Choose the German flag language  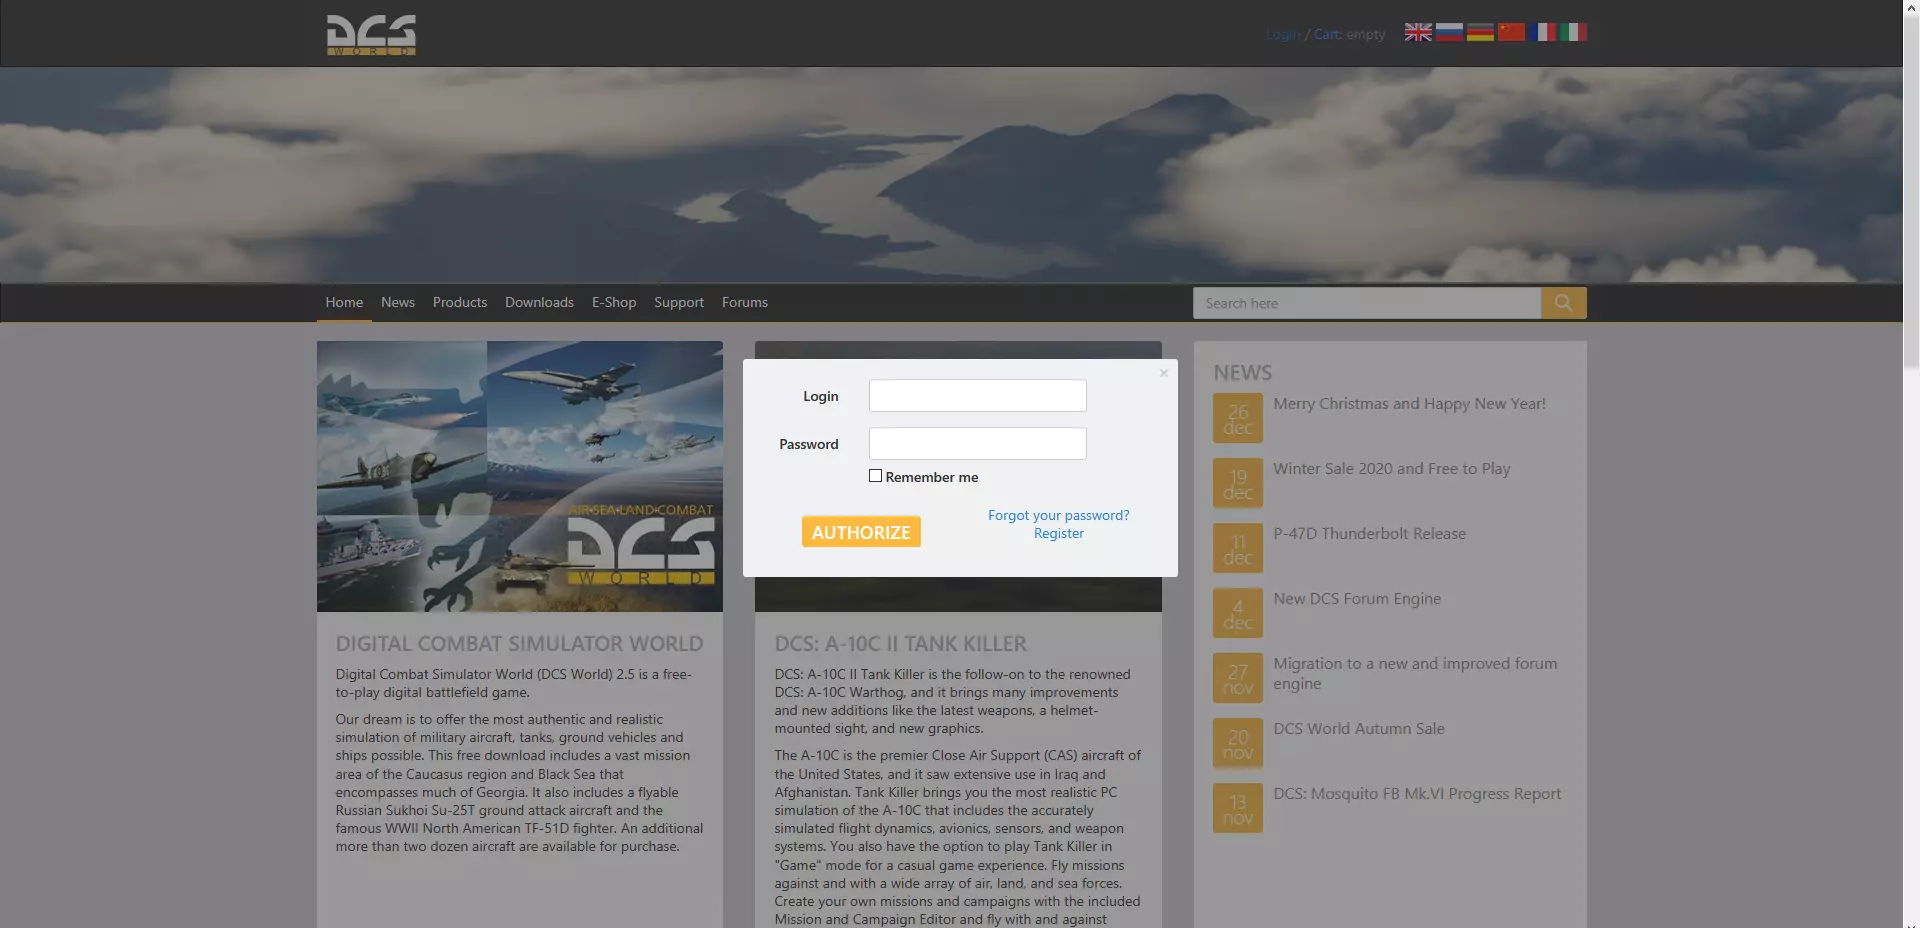tap(1480, 33)
